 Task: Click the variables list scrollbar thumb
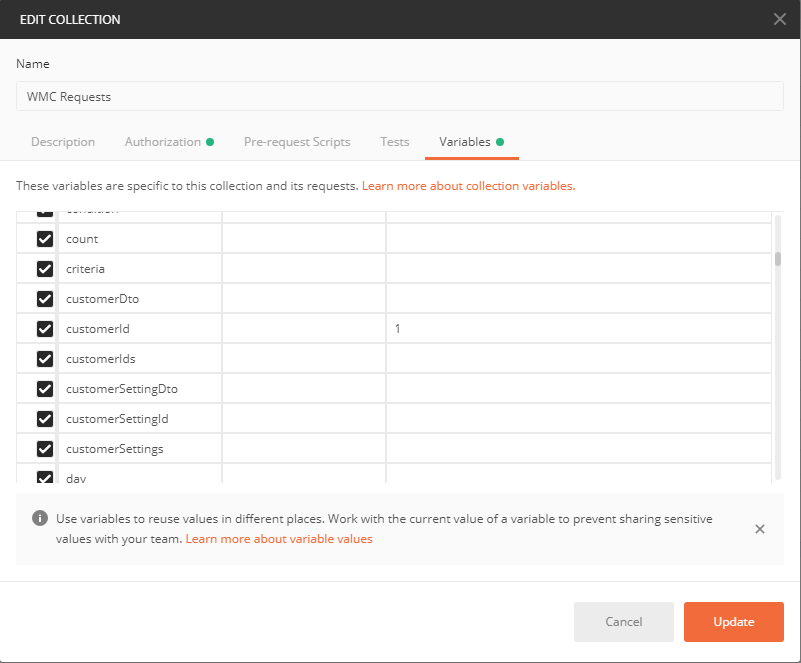point(777,259)
